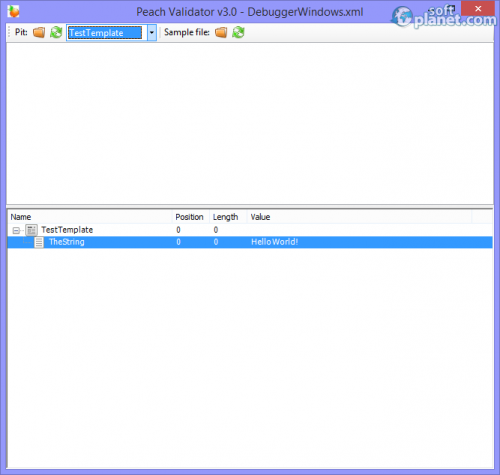Image resolution: width=500 pixels, height=475 pixels.
Task: Click the HelloWorld! value cell
Action: (275, 242)
